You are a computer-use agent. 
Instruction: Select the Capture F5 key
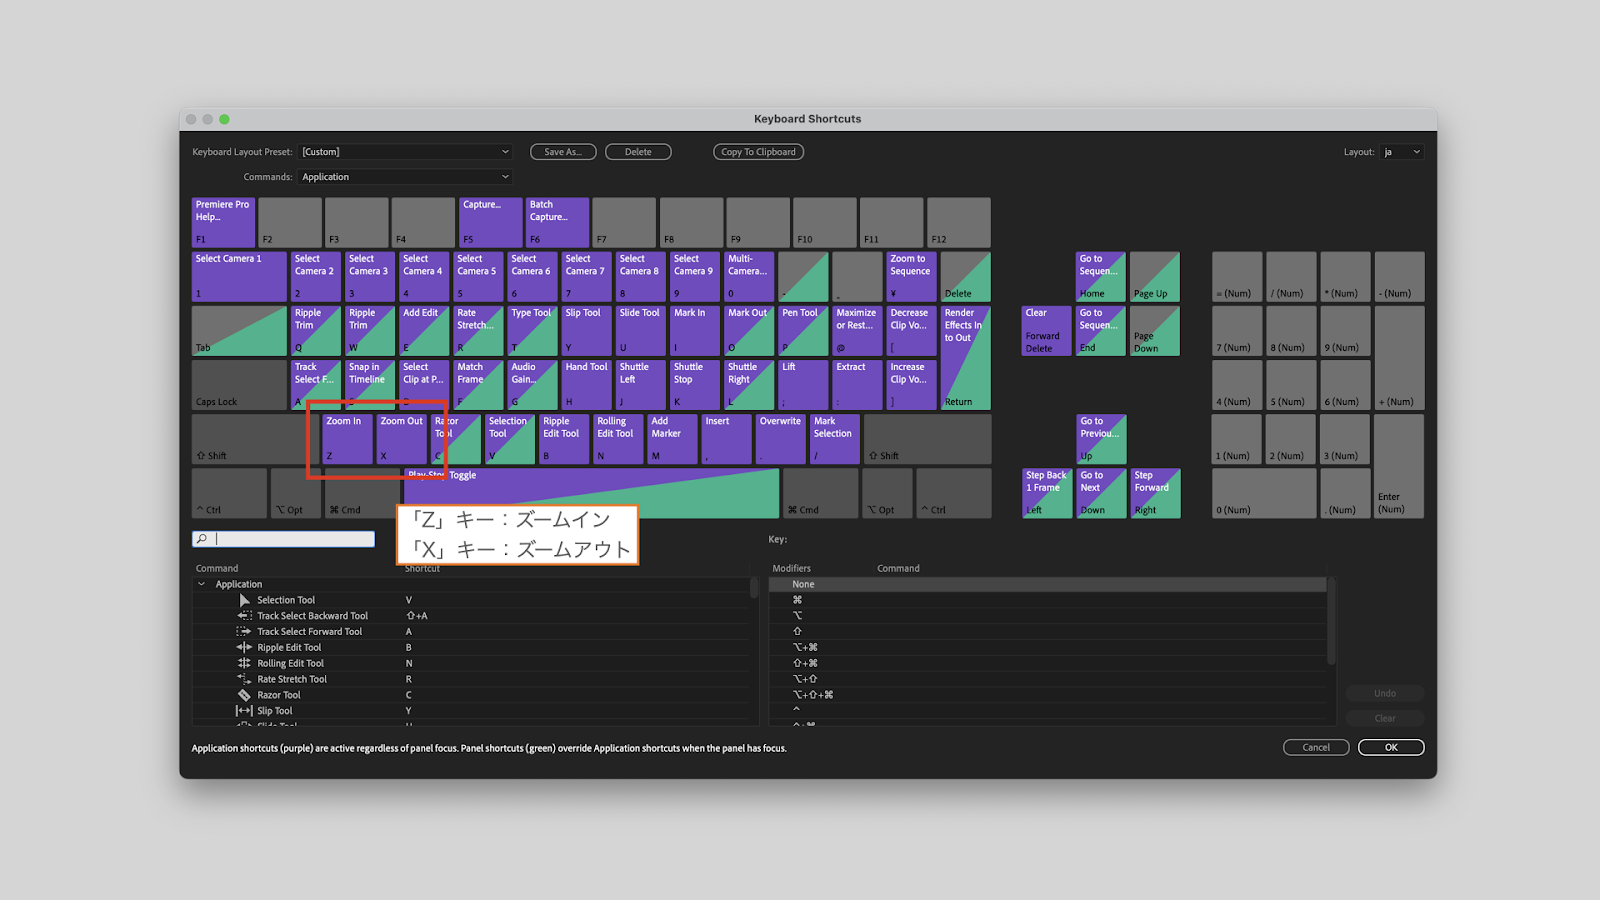pyautogui.click(x=491, y=222)
